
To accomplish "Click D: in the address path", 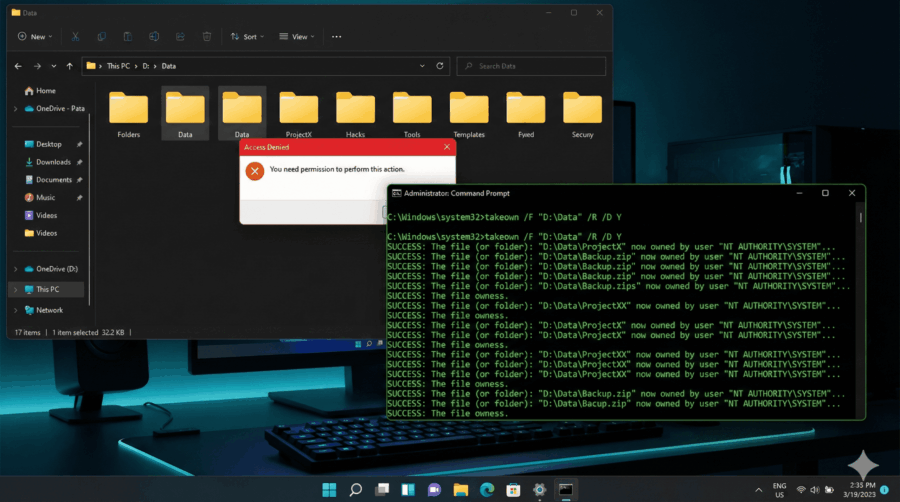I will click(146, 66).
